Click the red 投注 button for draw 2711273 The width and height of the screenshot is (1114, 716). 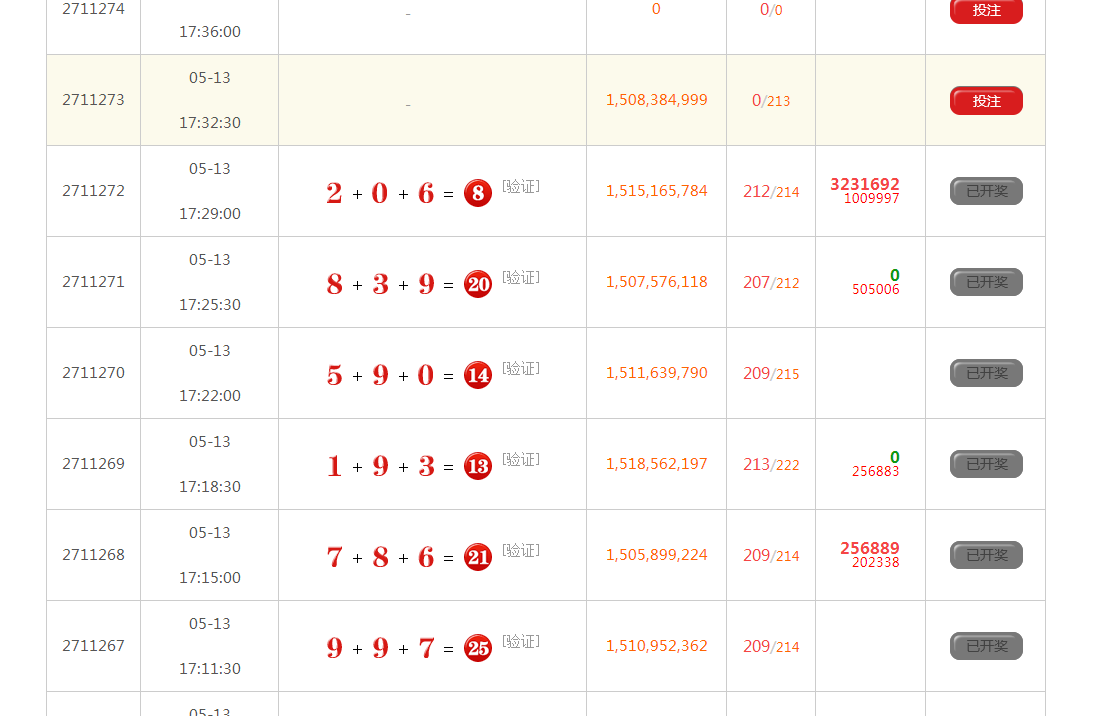[986, 101]
